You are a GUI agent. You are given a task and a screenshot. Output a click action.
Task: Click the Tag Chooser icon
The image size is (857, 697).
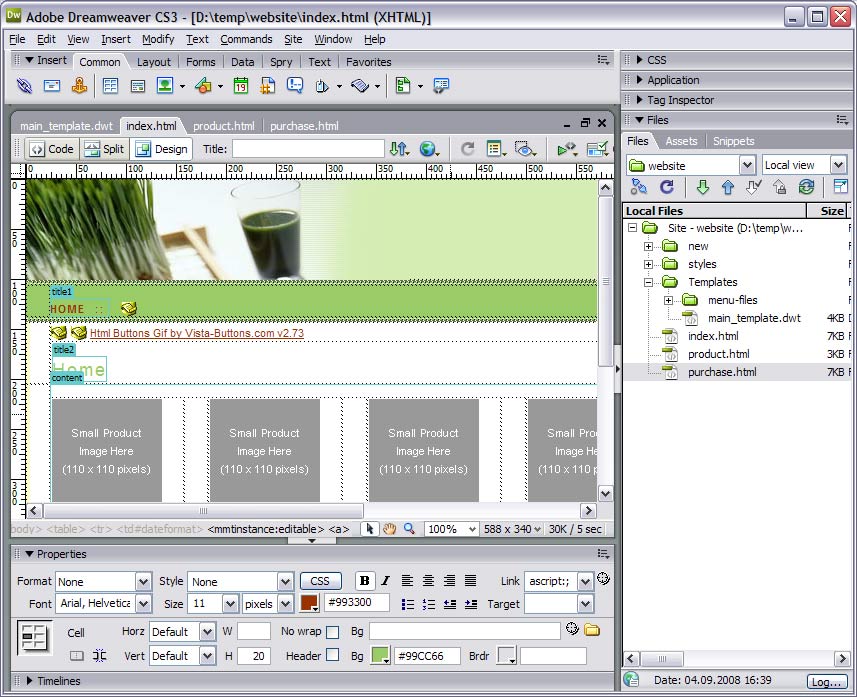click(441, 86)
